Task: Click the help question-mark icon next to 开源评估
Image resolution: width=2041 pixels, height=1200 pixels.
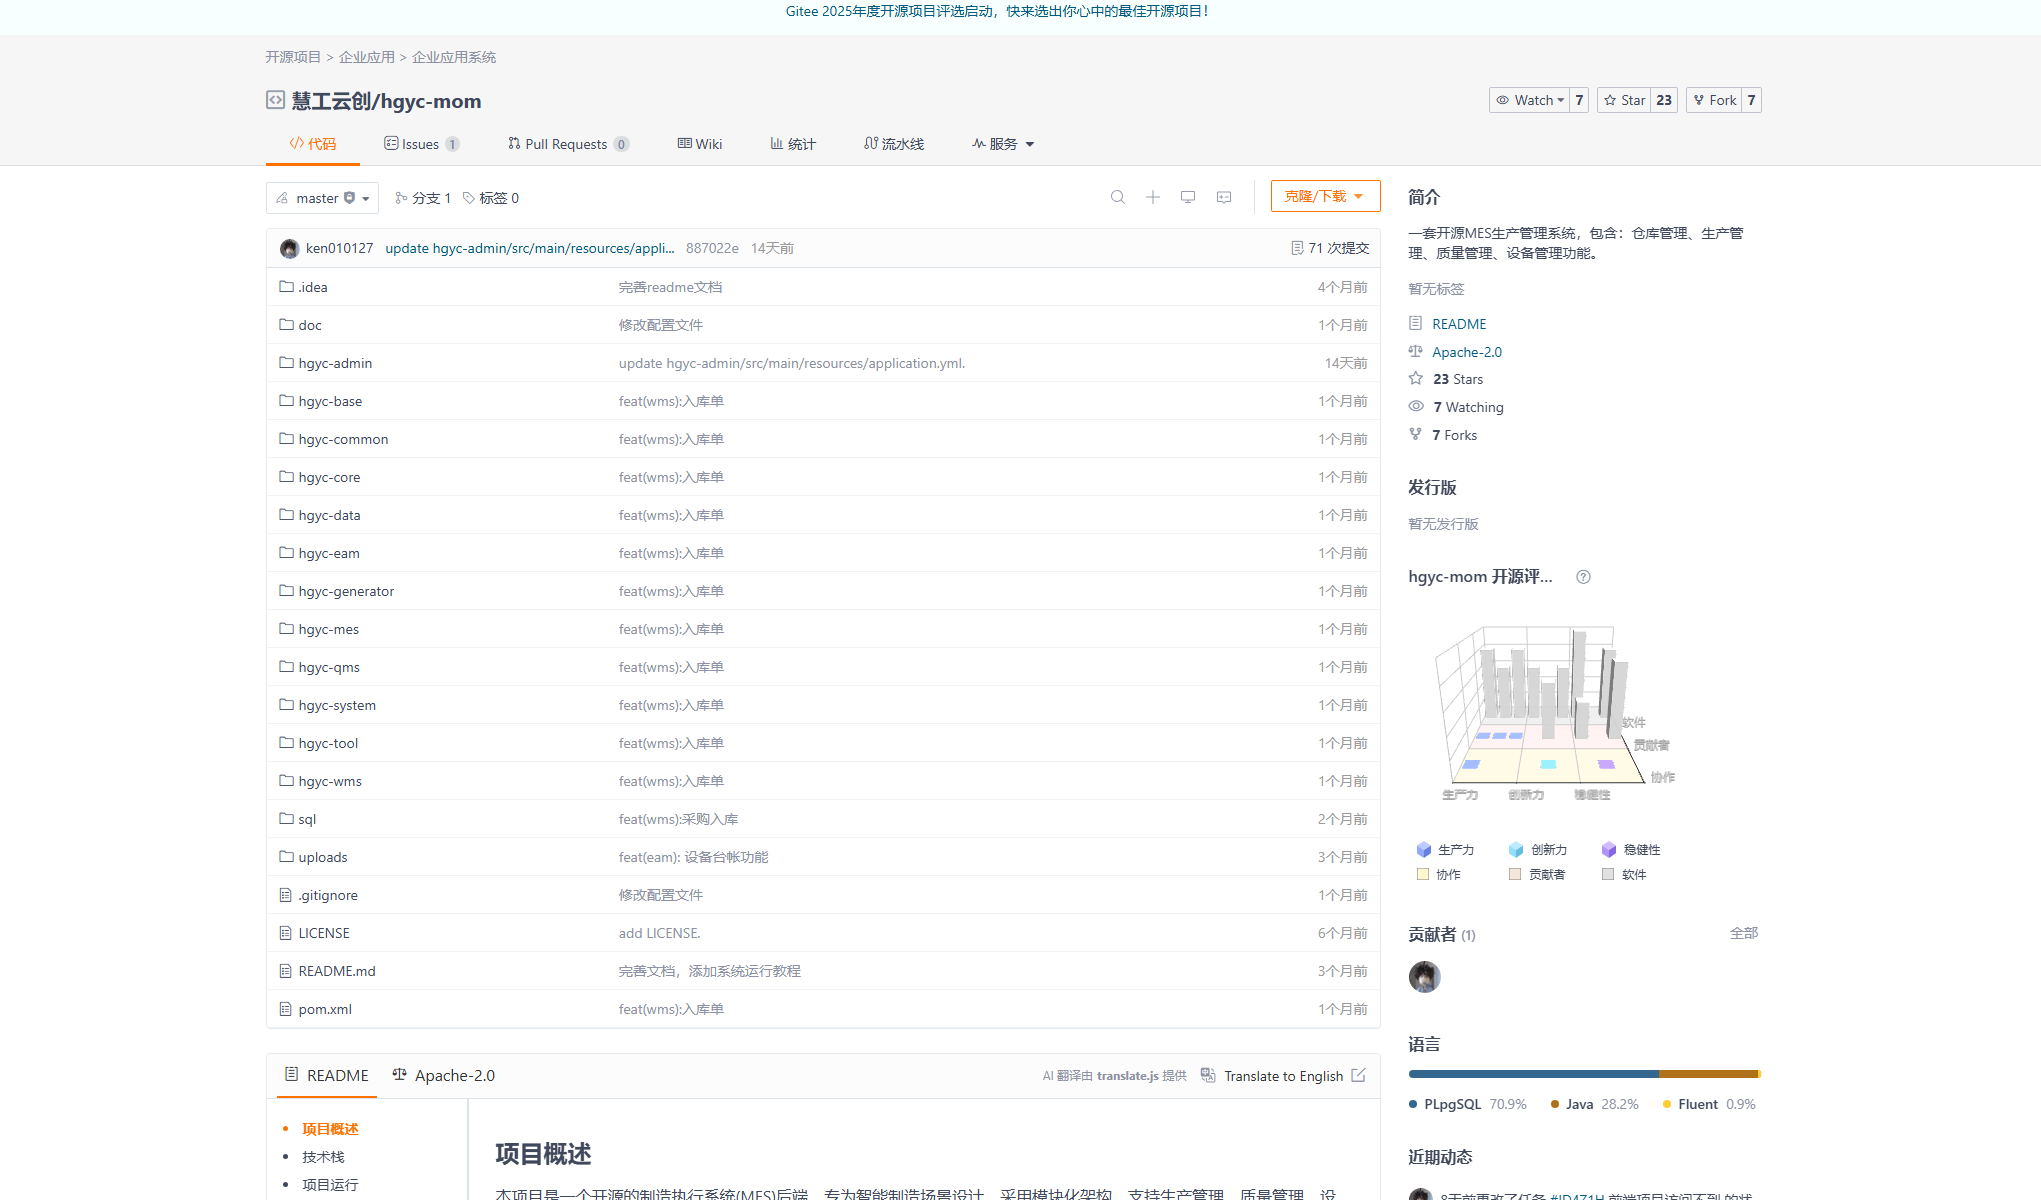Action: 1583,577
